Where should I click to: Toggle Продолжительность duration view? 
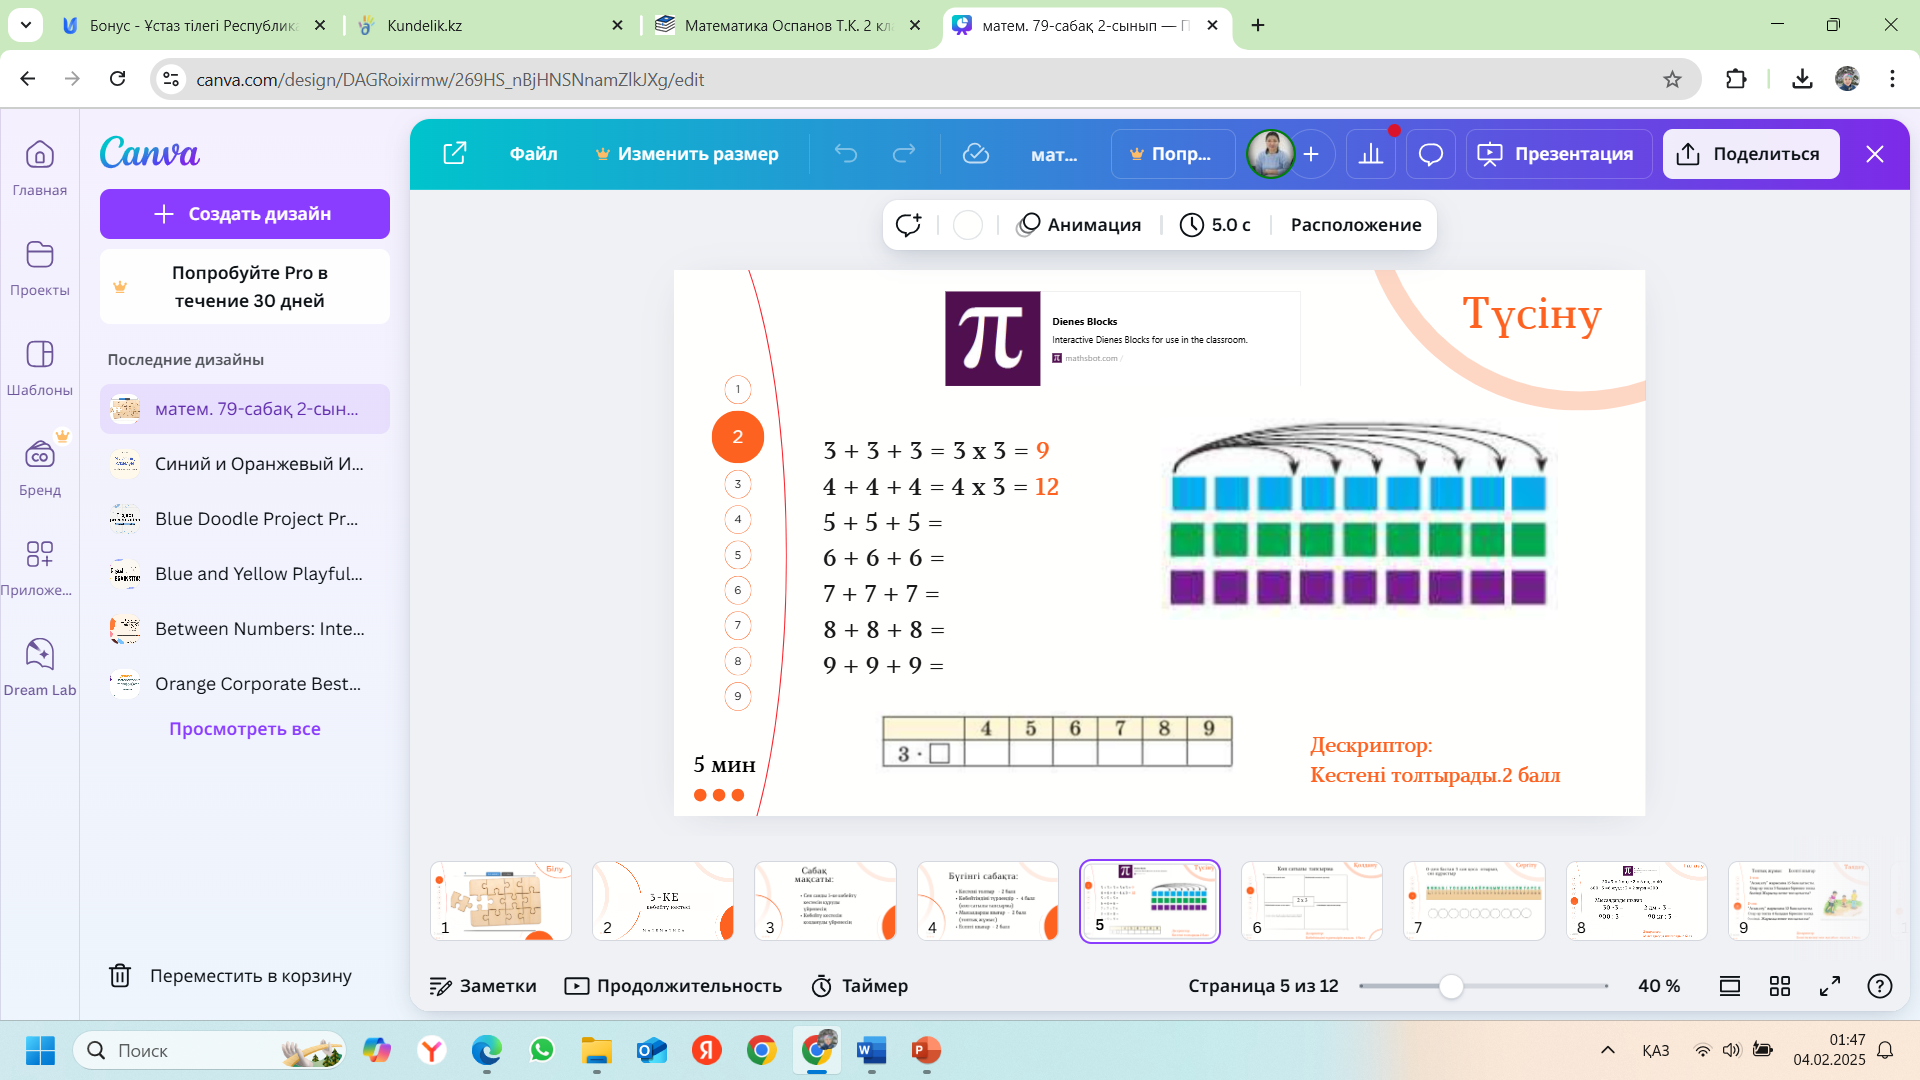[x=673, y=986]
